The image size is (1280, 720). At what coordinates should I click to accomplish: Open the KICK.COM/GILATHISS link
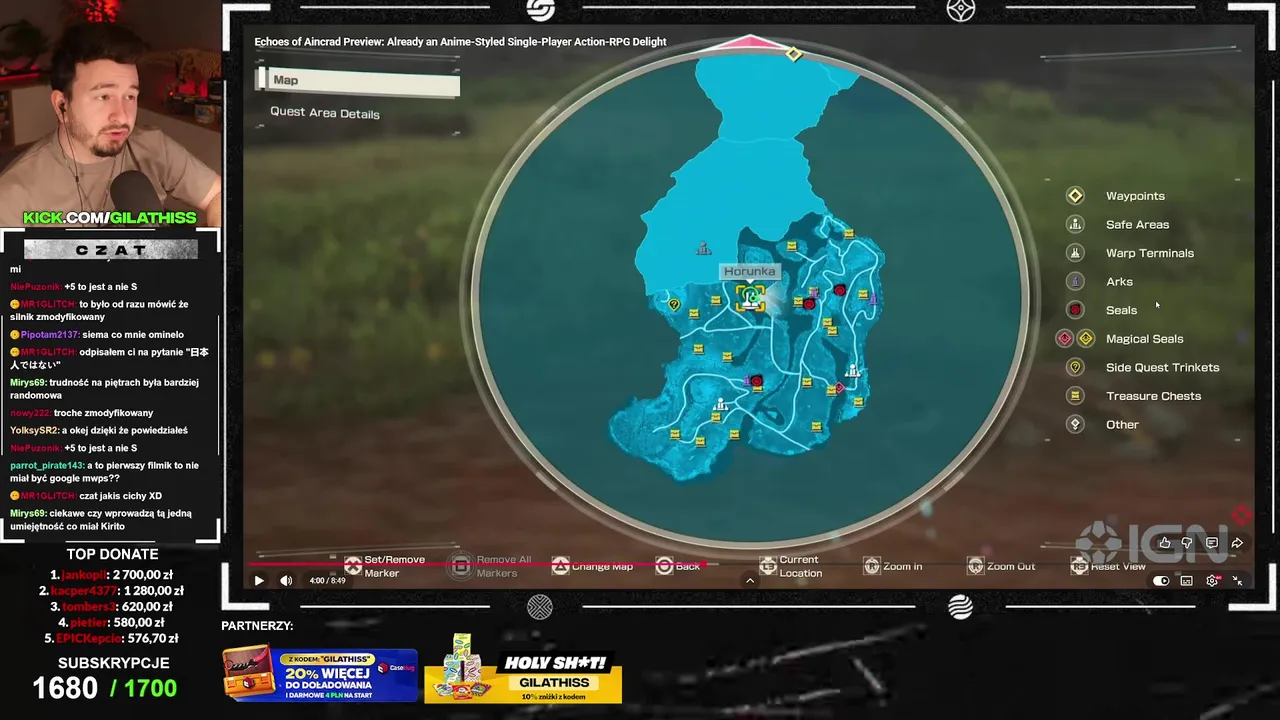(110, 218)
